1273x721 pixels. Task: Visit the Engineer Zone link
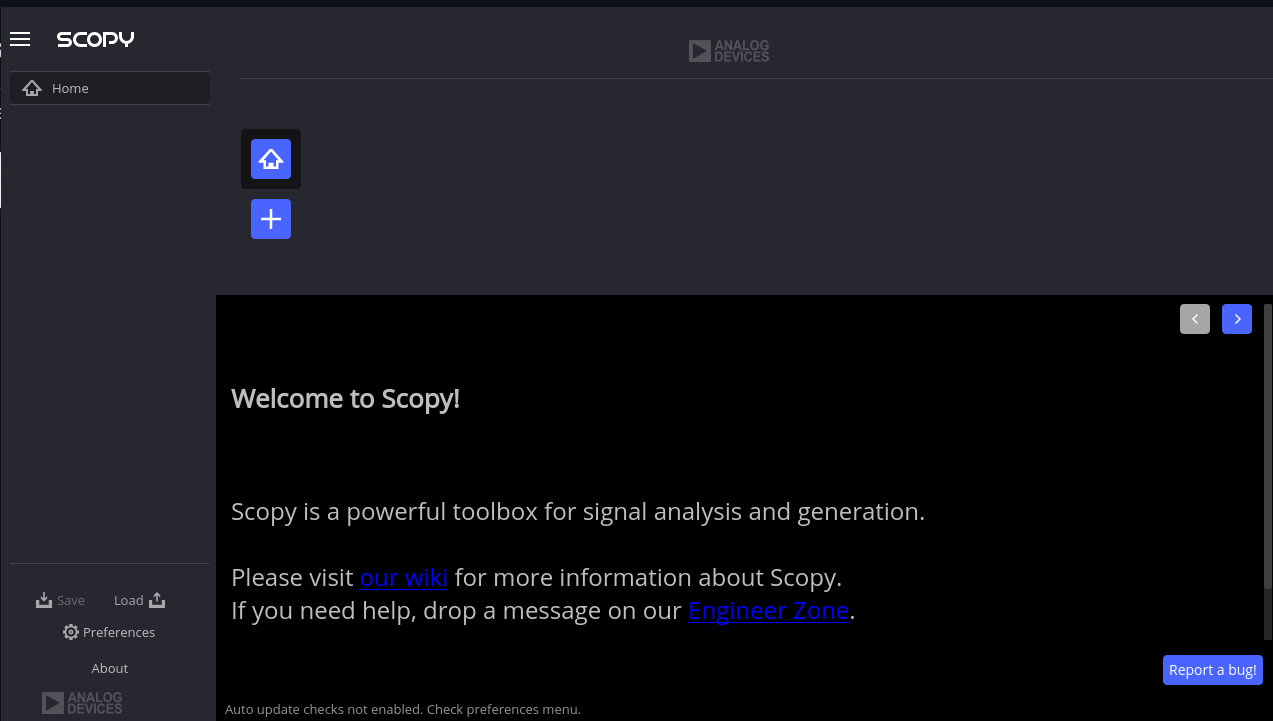coord(768,610)
